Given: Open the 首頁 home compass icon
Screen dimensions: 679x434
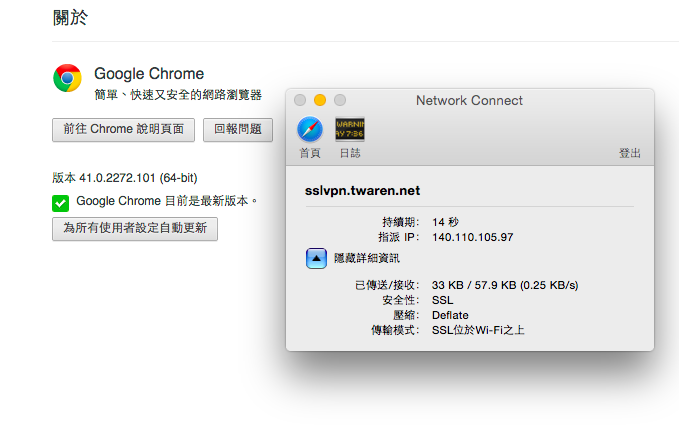Looking at the screenshot, I should coord(310,129).
